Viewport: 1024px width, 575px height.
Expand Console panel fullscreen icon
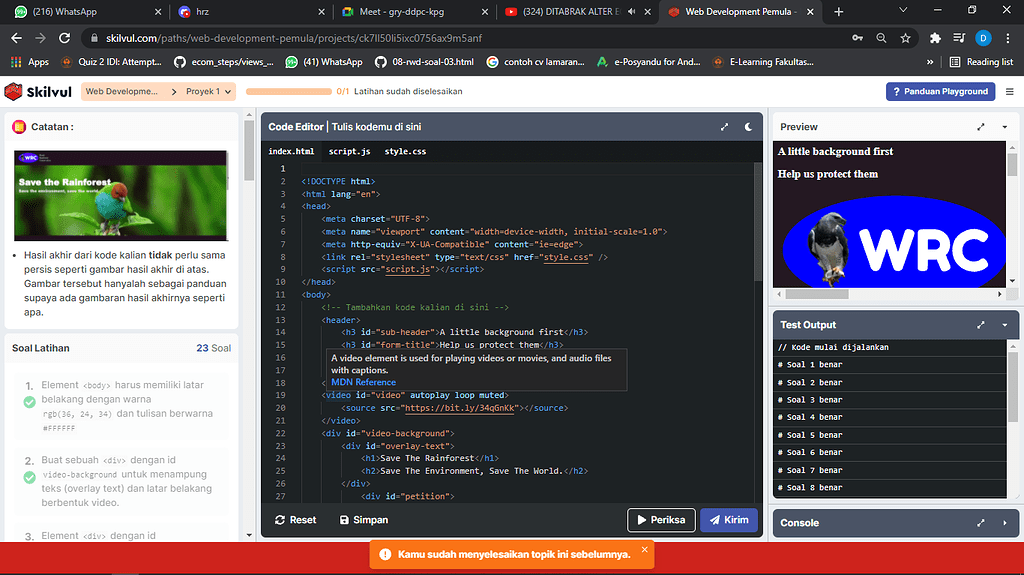click(980, 523)
